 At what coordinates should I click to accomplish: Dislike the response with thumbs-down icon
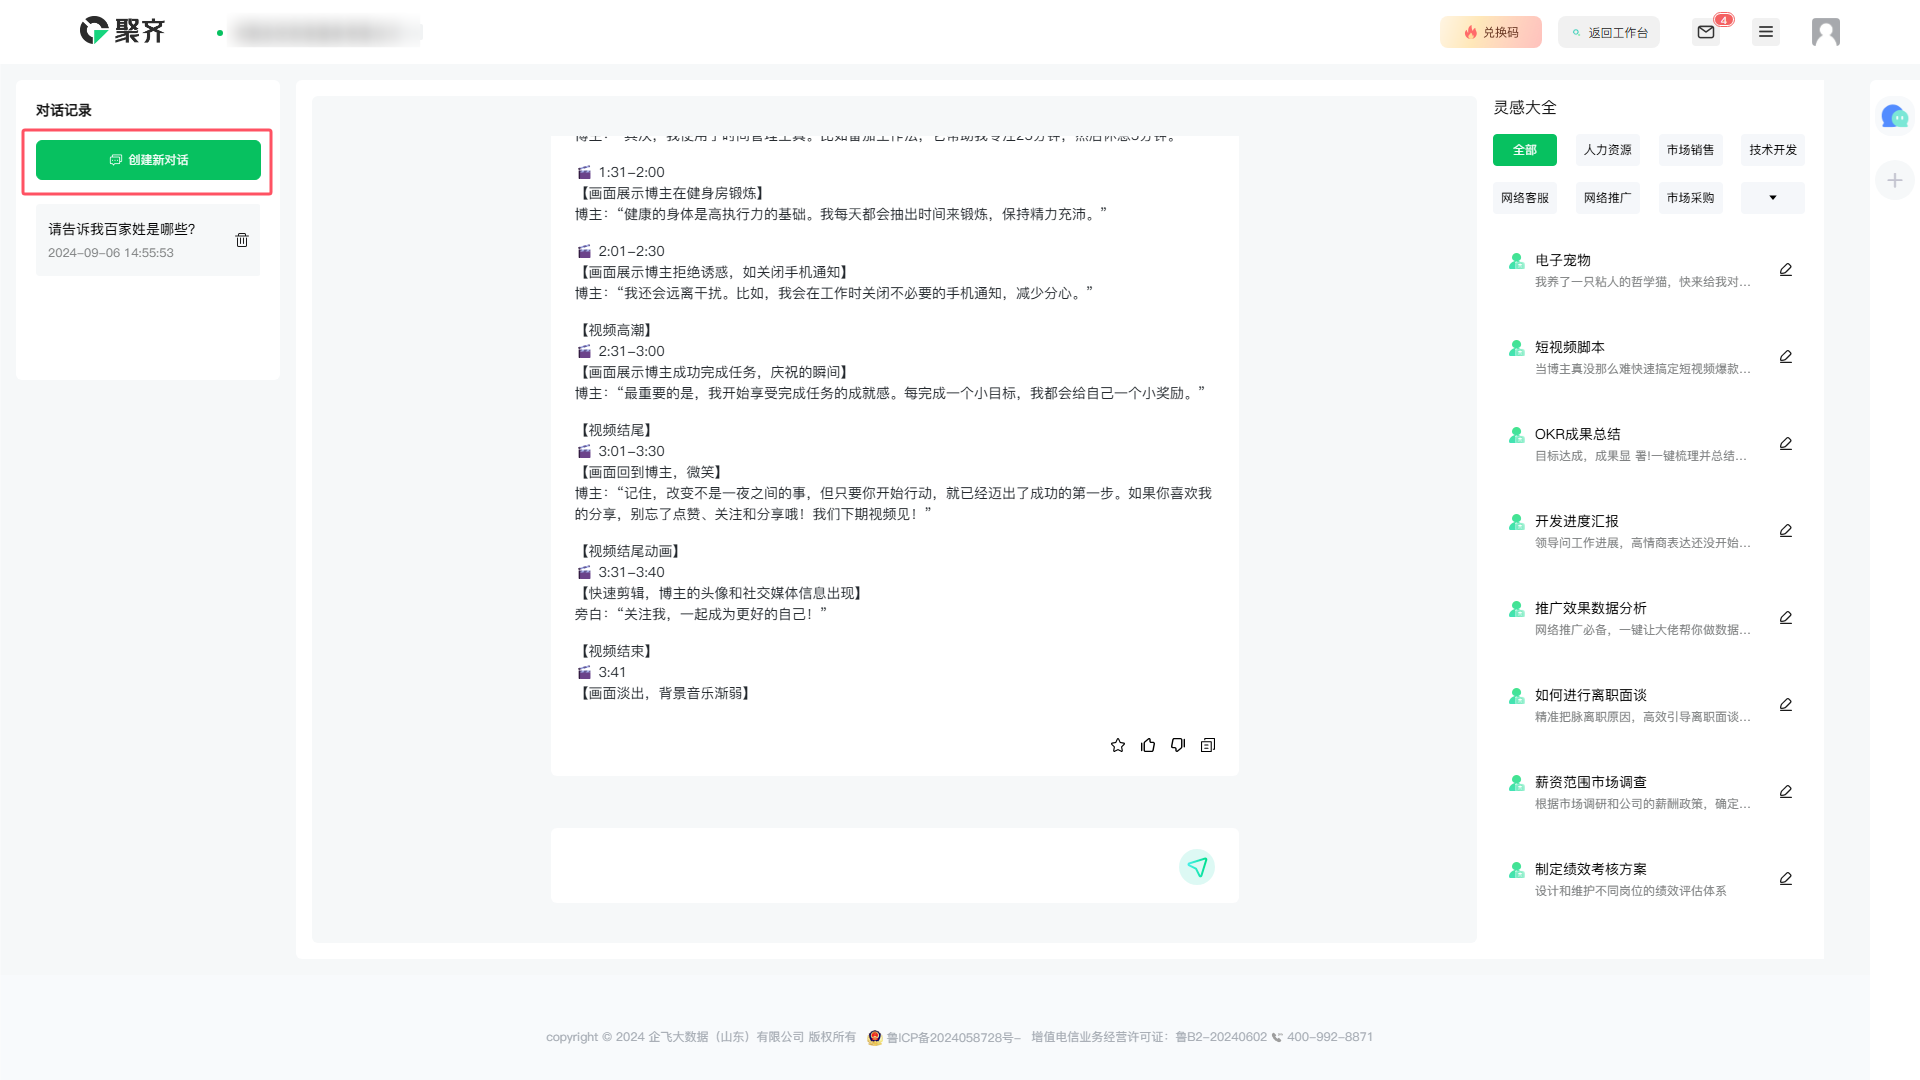[1178, 745]
